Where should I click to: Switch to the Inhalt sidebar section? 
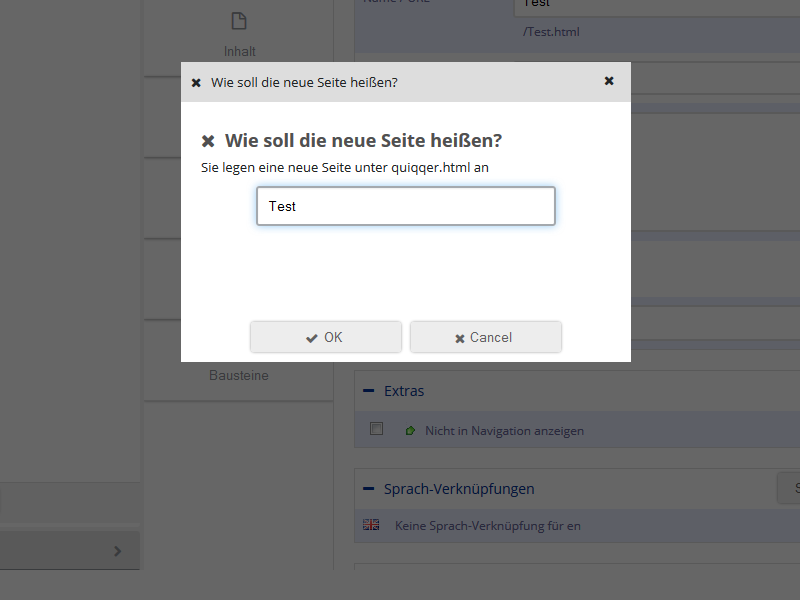point(238,50)
